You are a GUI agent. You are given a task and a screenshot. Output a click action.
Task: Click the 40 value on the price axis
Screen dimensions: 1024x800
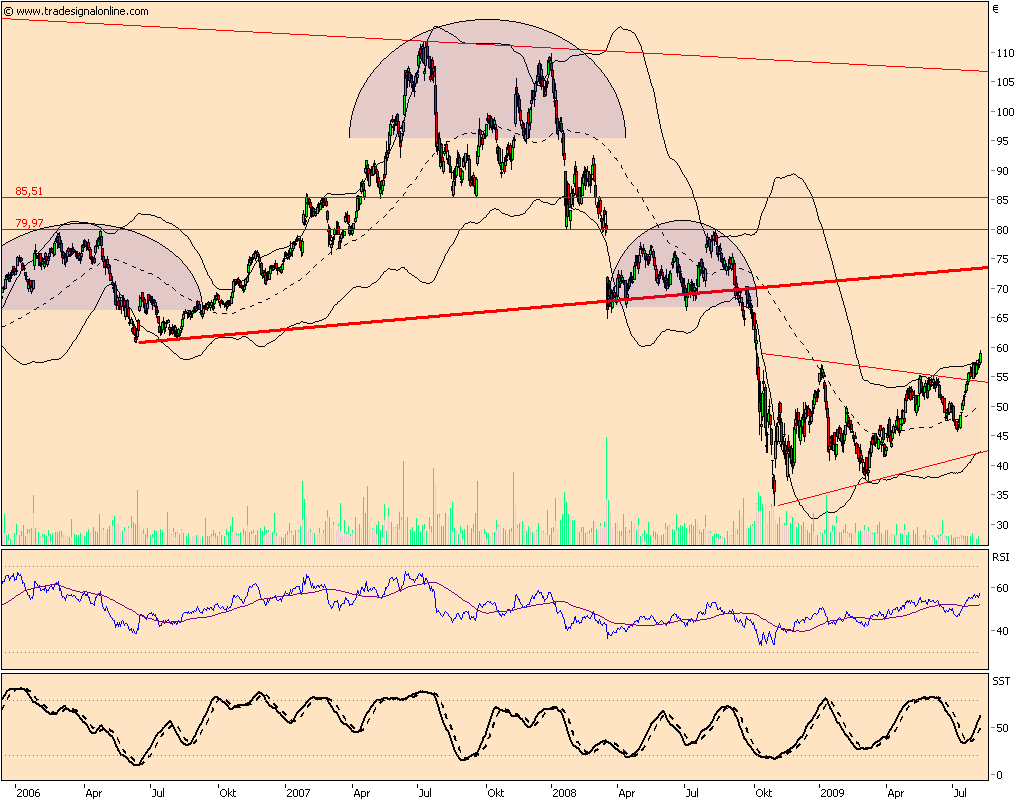click(x=1002, y=466)
